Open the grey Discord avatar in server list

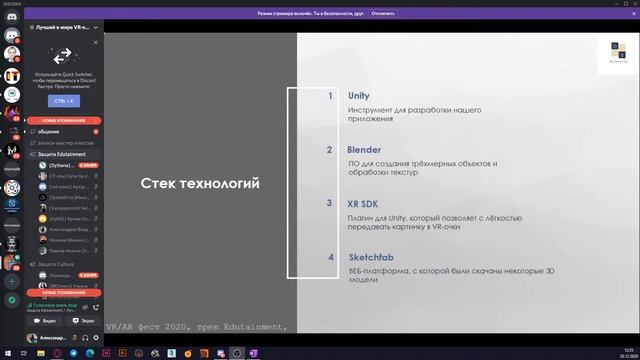click(12, 36)
